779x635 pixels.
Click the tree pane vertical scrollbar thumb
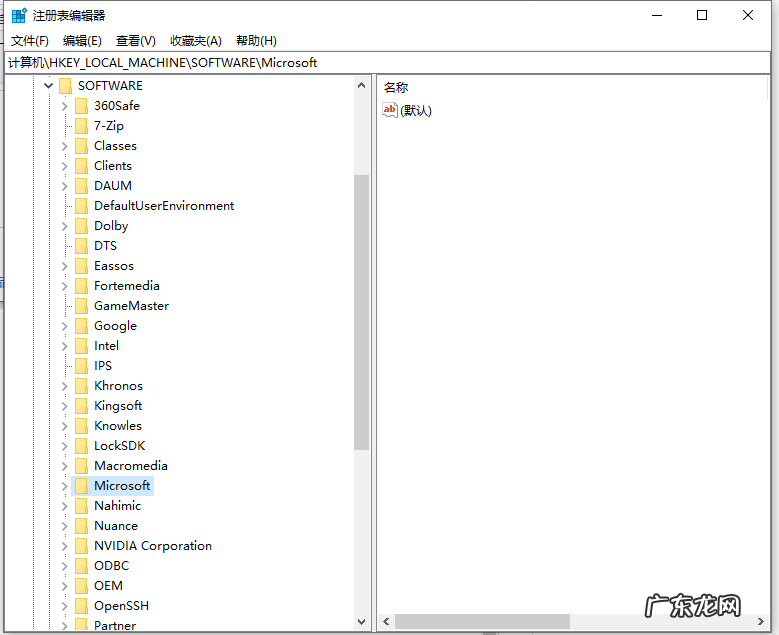tap(362, 312)
